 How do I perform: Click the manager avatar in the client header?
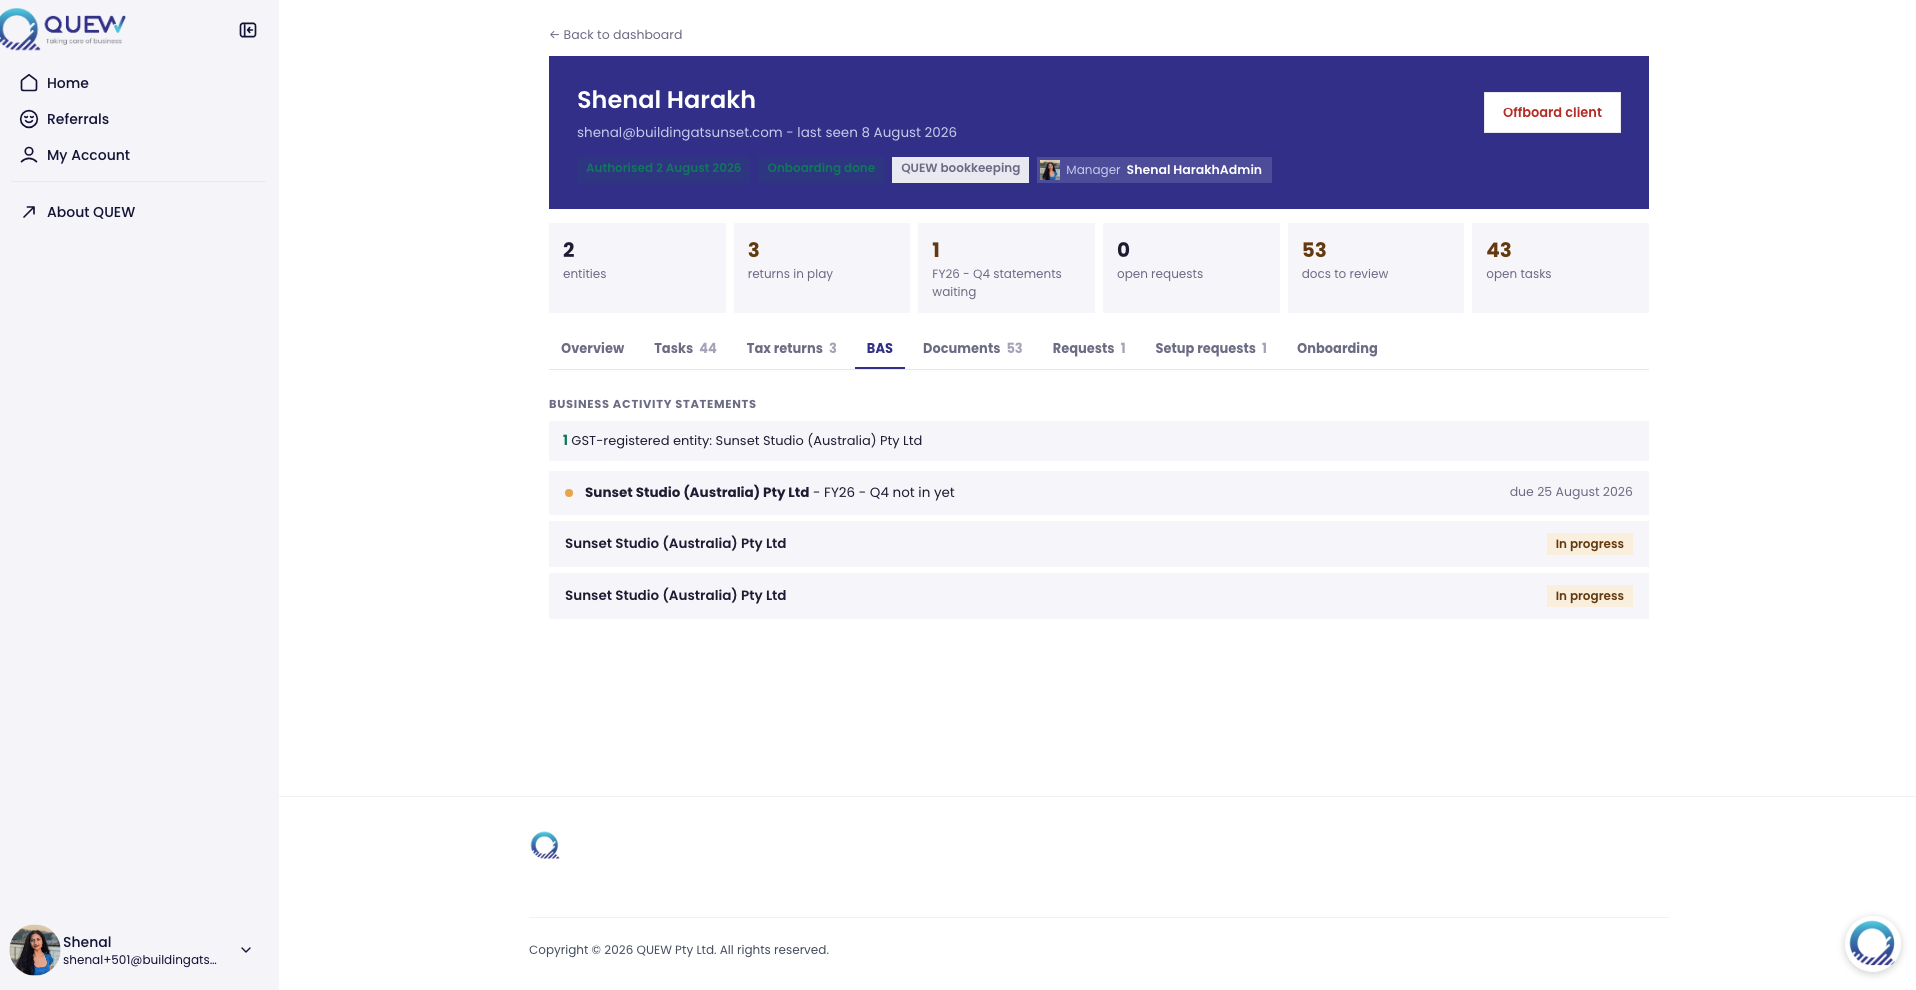pos(1050,170)
